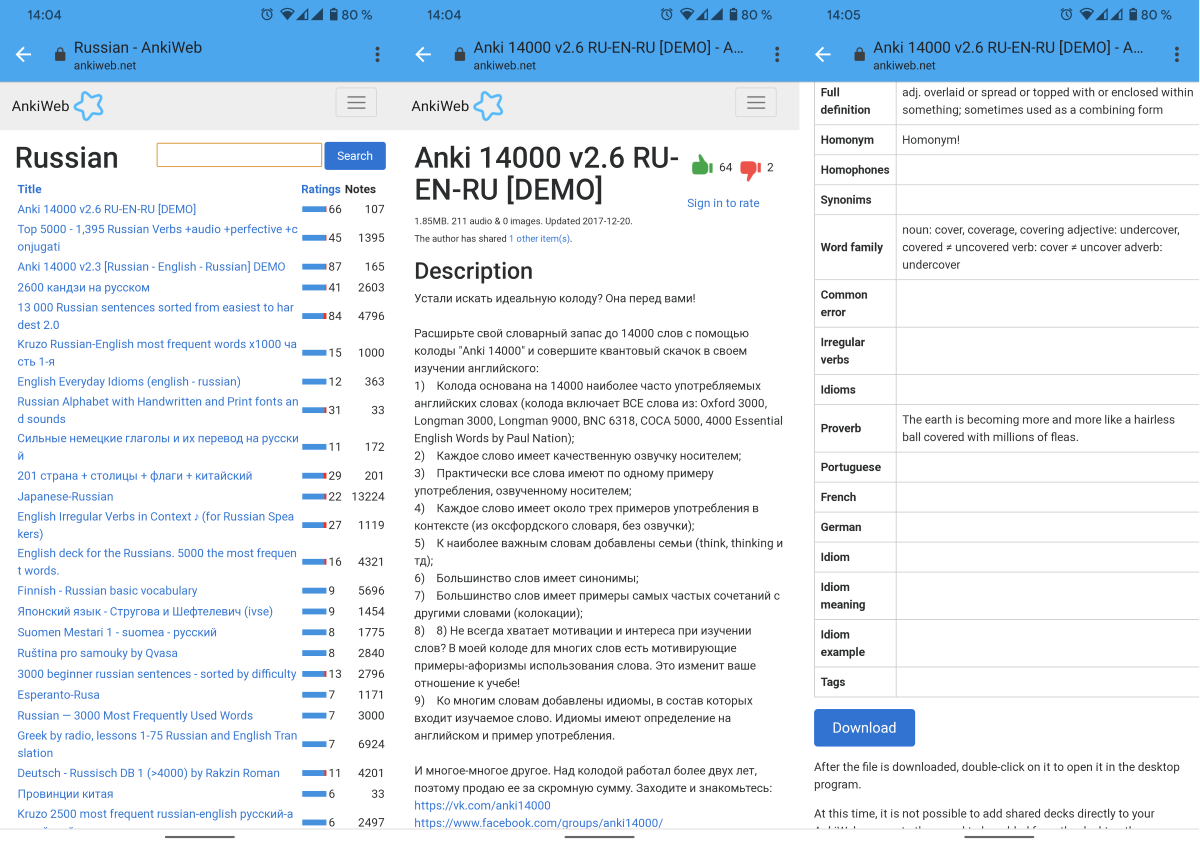Click the blue Search button

point(355,155)
